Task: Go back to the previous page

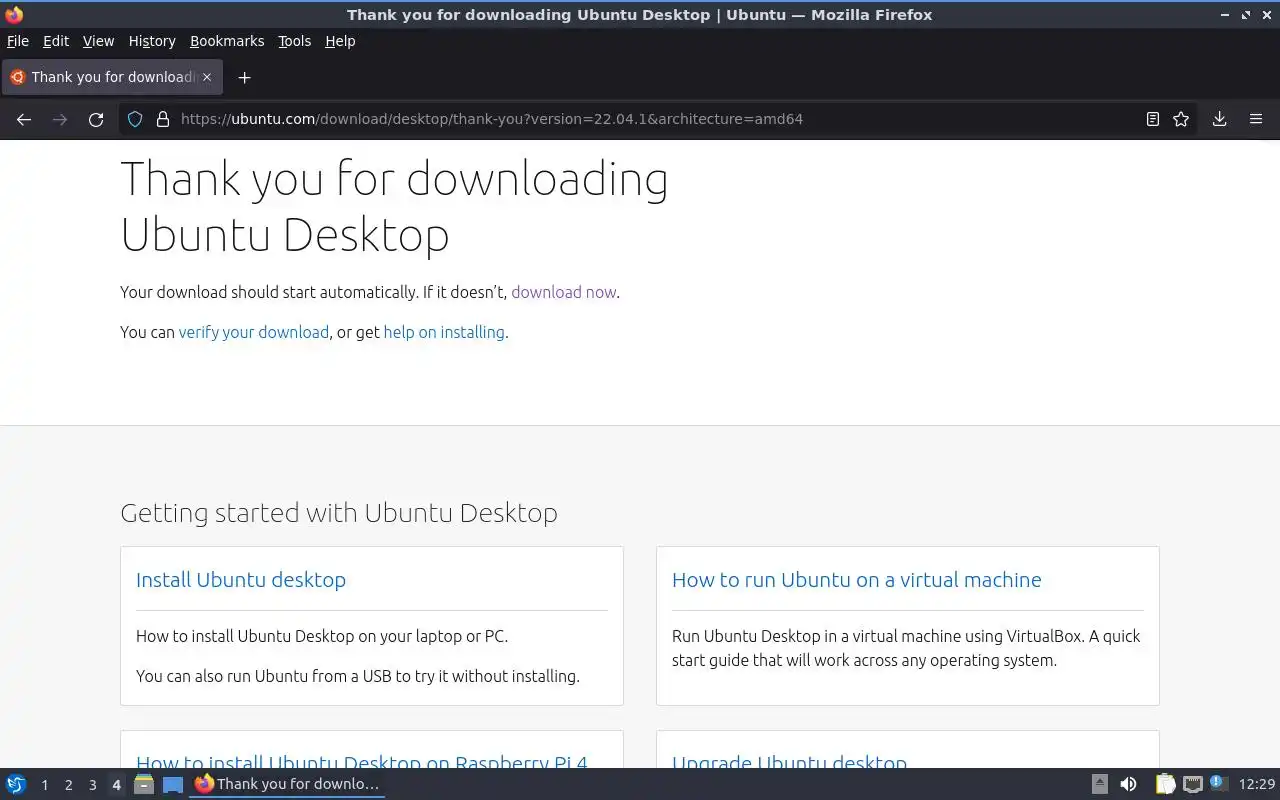Action: tap(24, 119)
